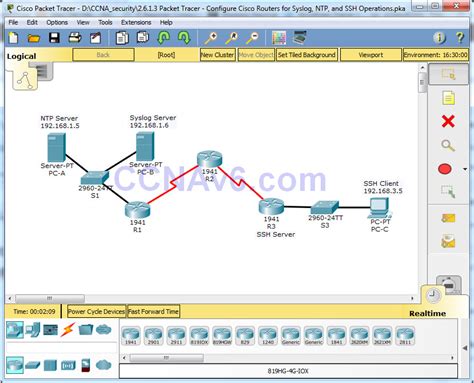Pick the 2901 router from the device list
Screen dimensions: 474x383
coord(153,336)
